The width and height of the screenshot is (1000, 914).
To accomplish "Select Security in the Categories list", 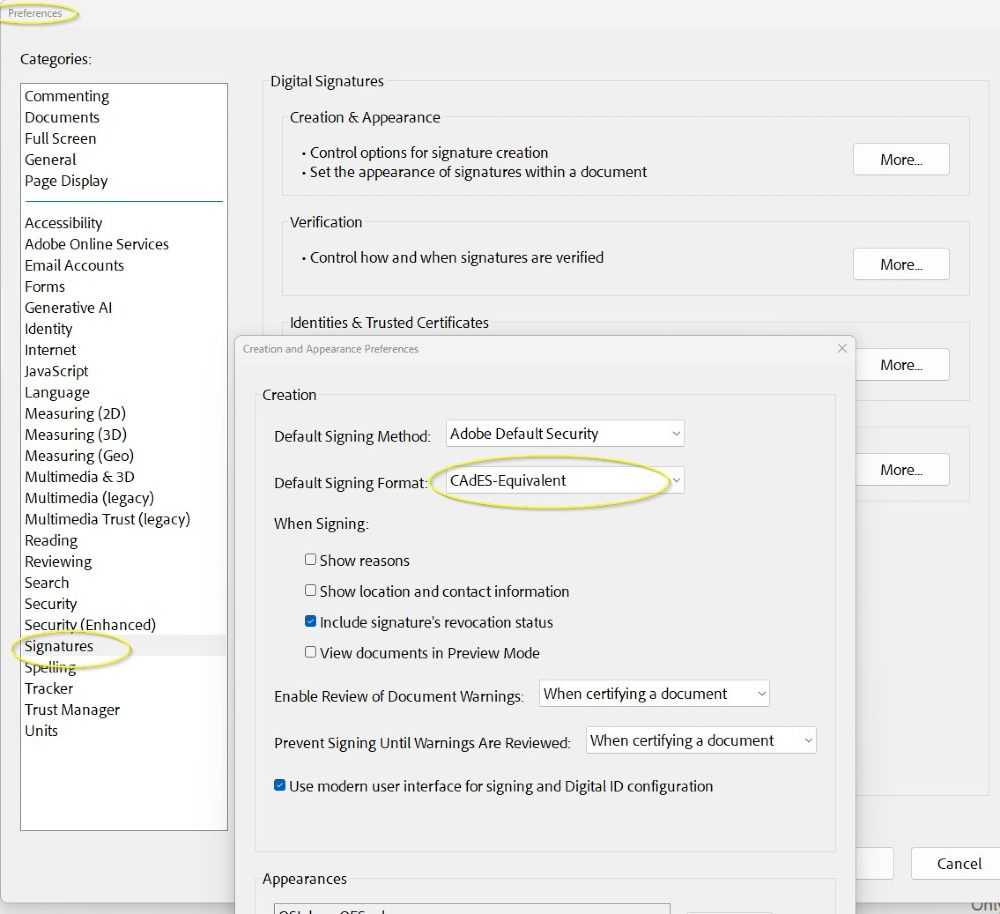I will tap(50, 604).
